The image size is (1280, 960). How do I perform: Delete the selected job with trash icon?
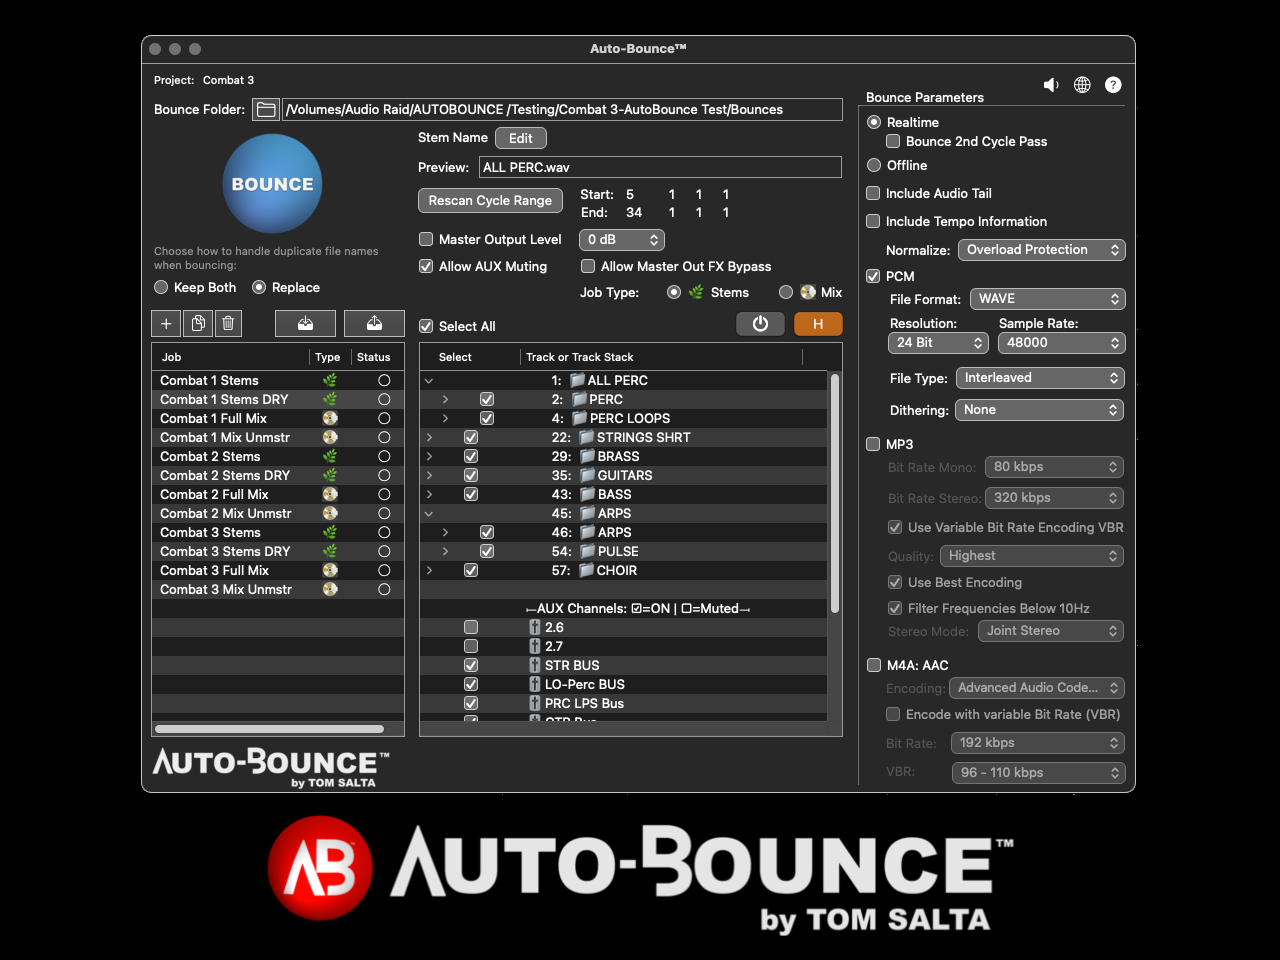(228, 323)
